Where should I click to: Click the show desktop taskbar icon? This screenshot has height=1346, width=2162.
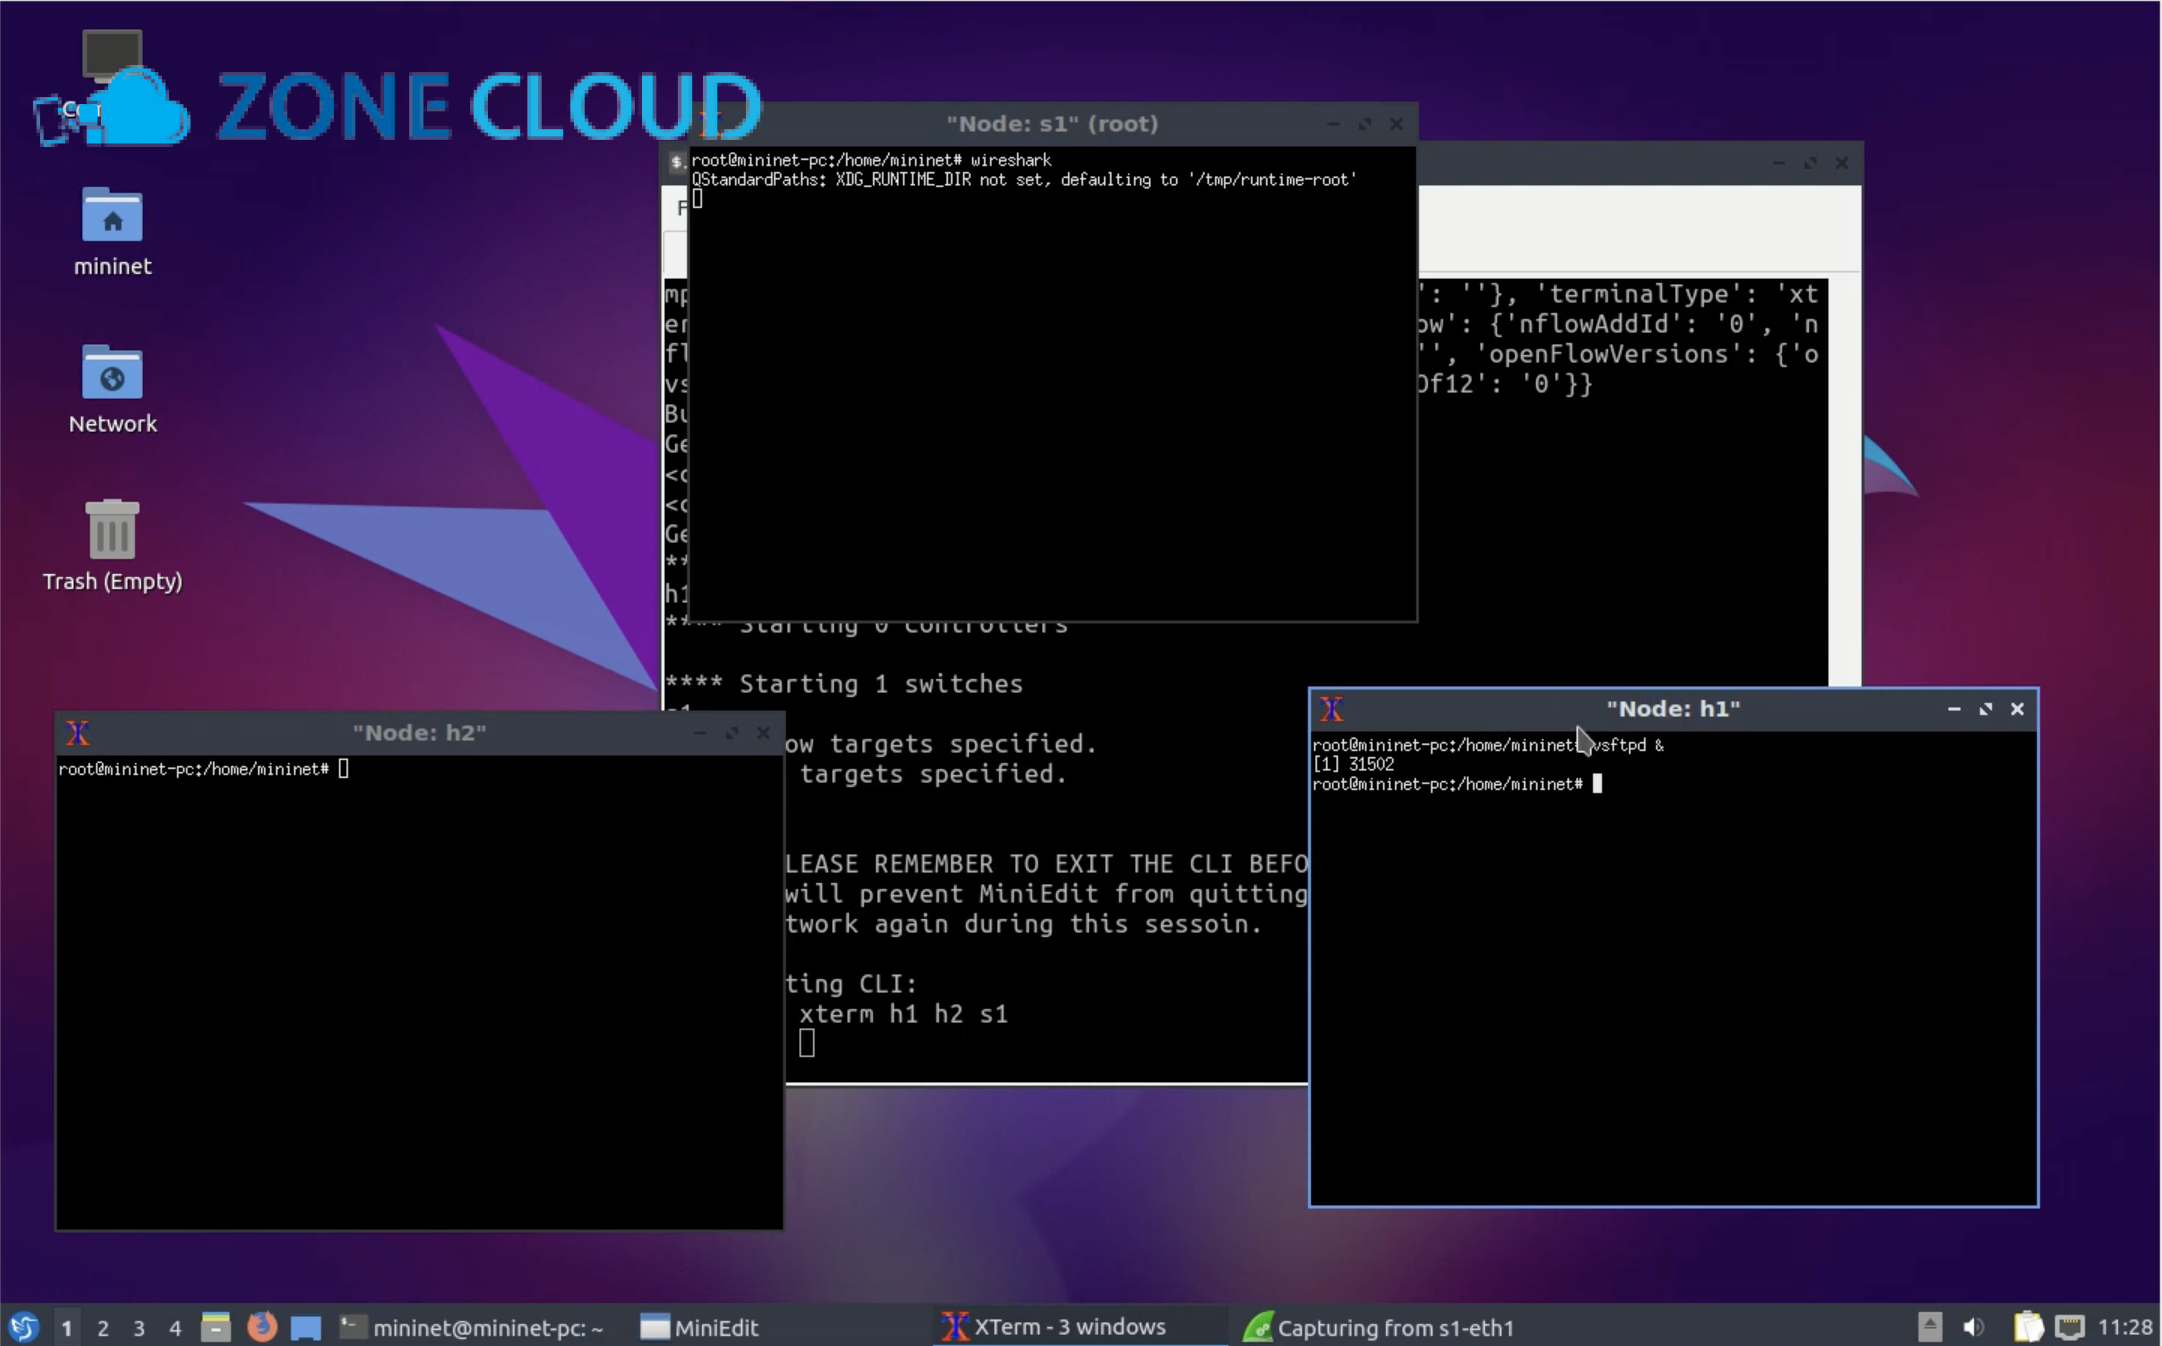click(x=306, y=1327)
